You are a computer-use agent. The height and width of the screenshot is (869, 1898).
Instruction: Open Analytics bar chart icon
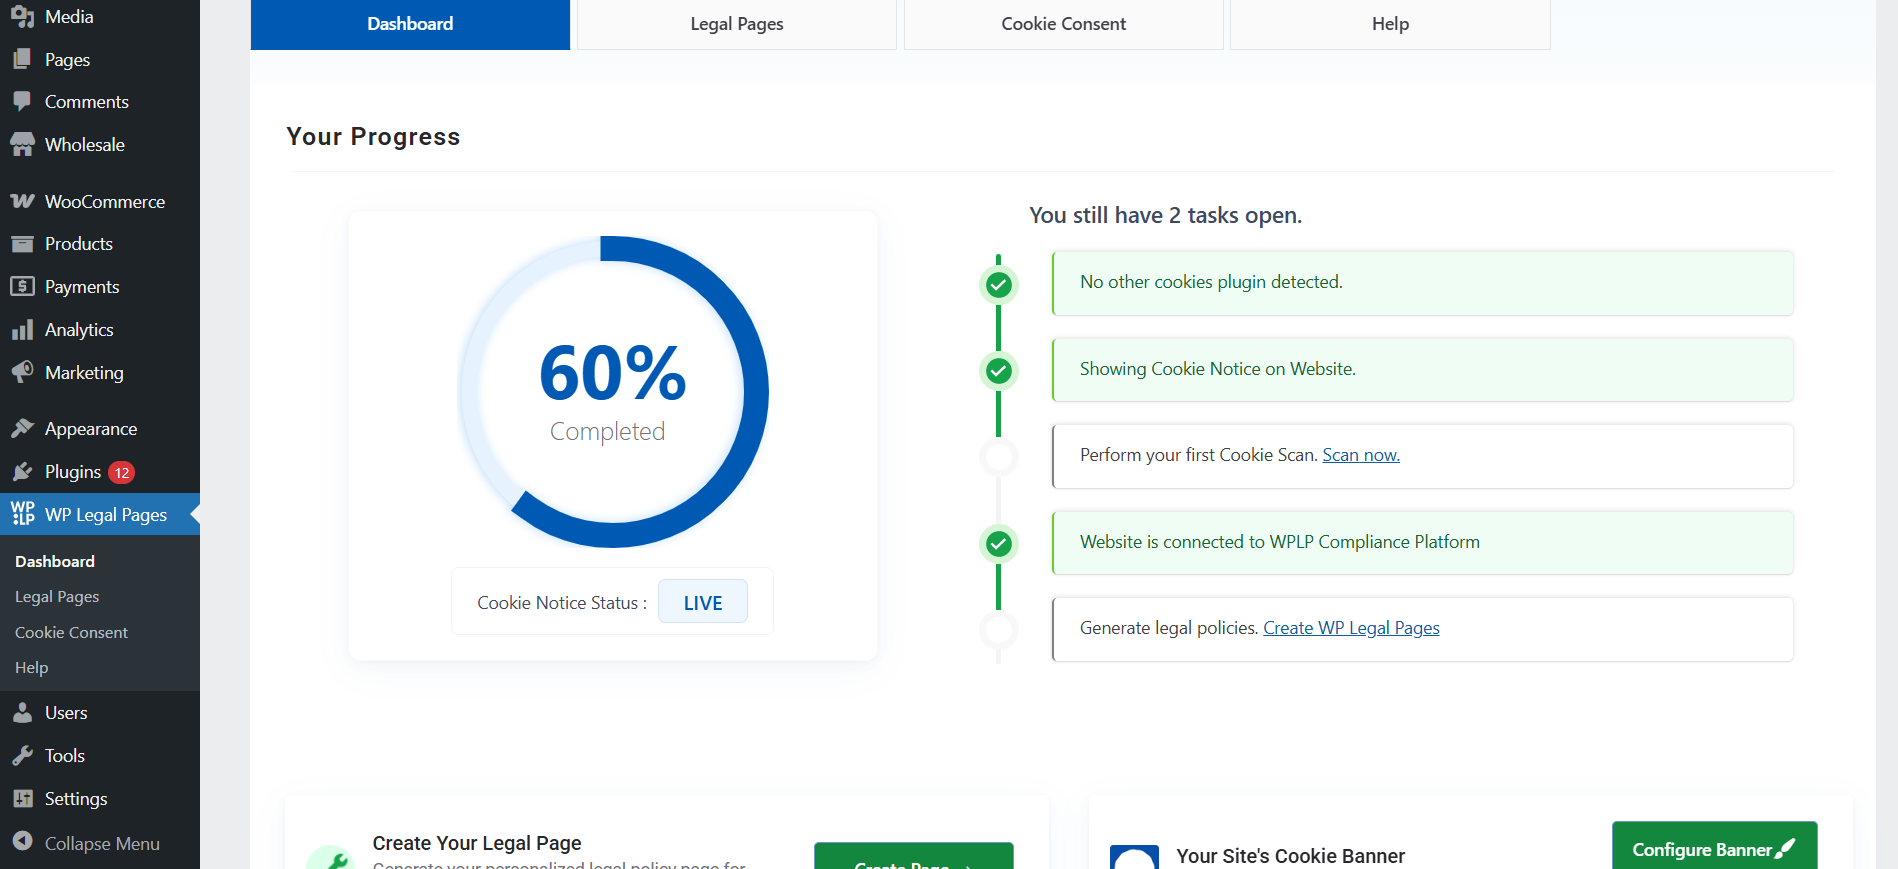click(x=22, y=330)
